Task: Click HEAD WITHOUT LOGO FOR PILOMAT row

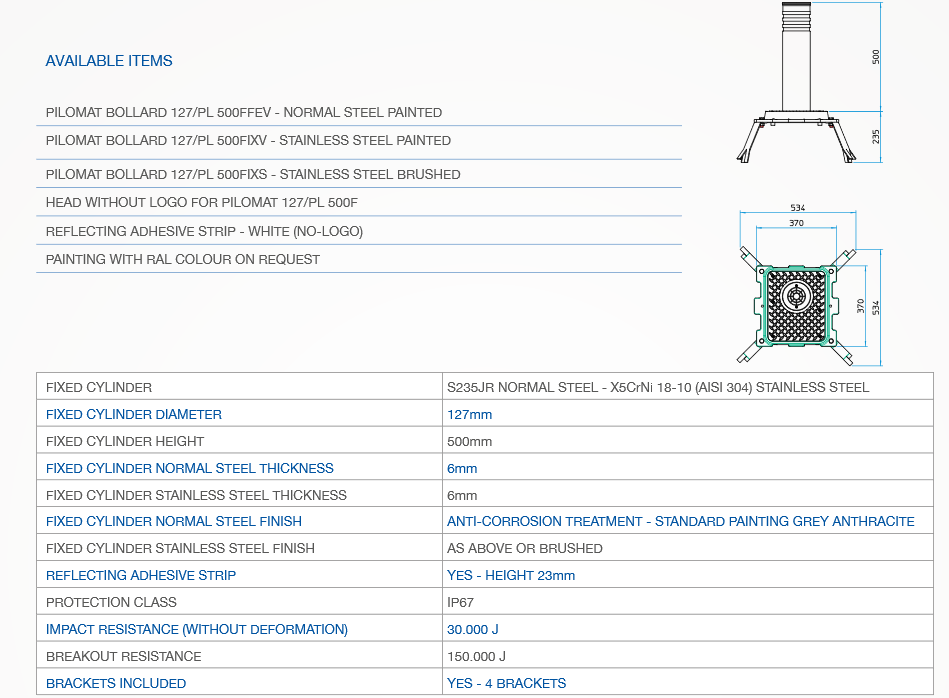Action: pos(359,202)
